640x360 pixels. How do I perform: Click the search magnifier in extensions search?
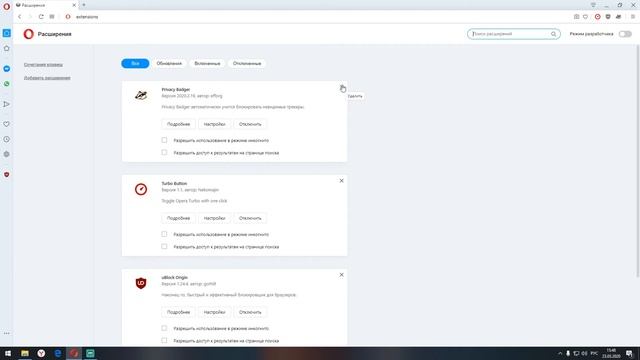click(x=553, y=34)
